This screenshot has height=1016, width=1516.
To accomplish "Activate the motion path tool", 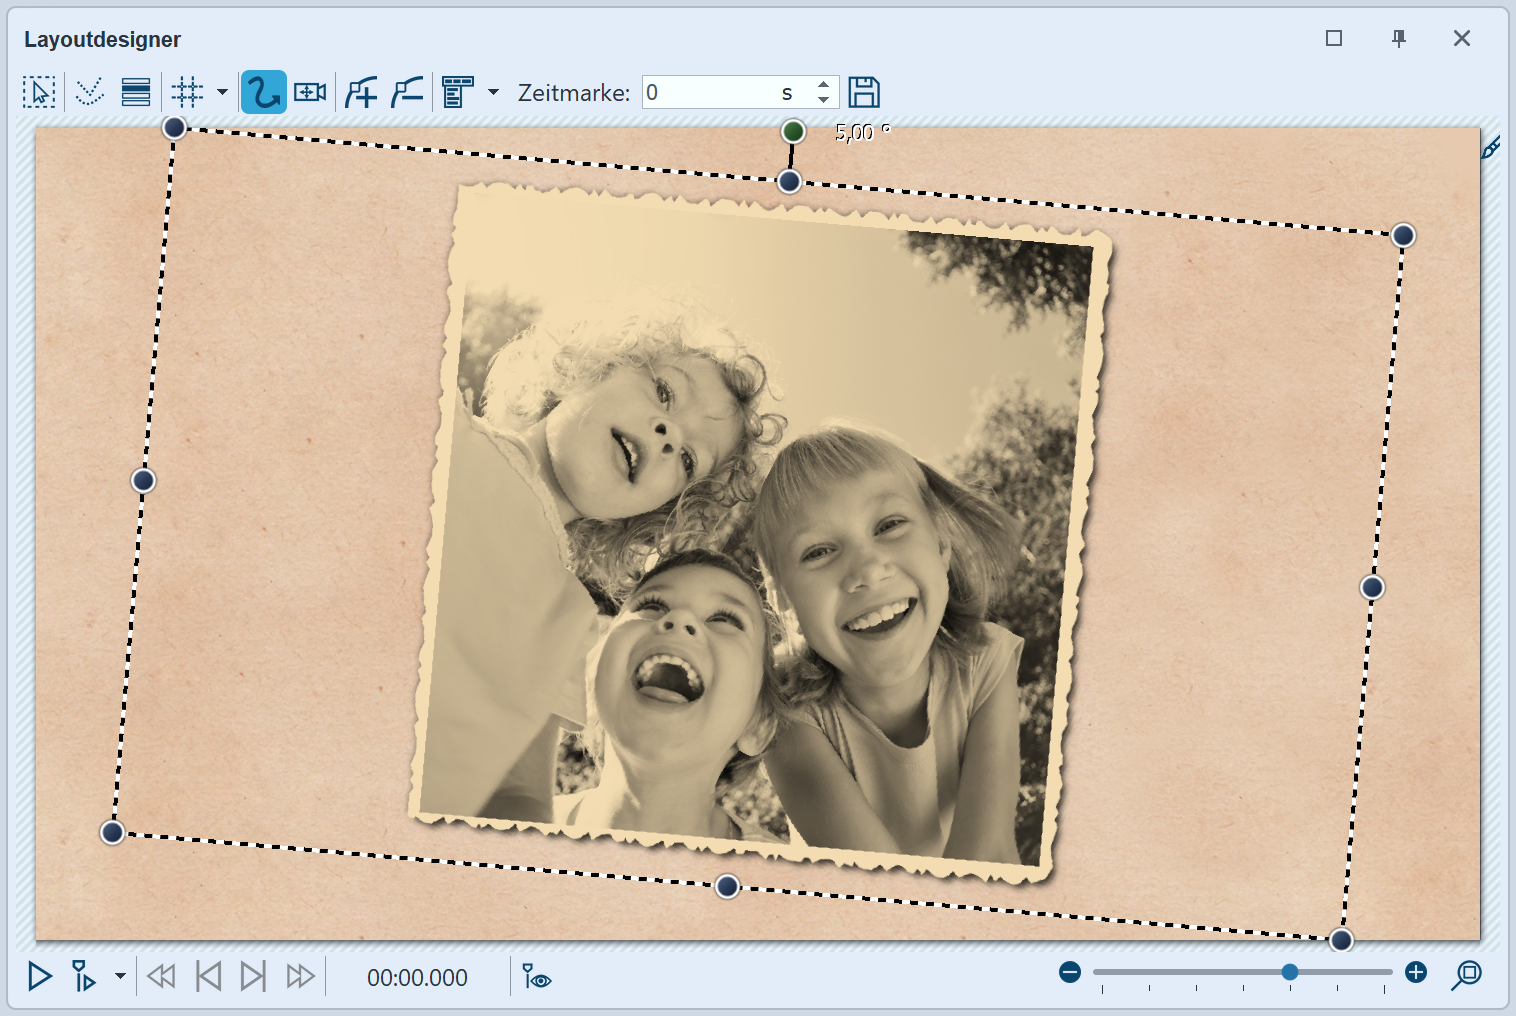I will point(263,91).
